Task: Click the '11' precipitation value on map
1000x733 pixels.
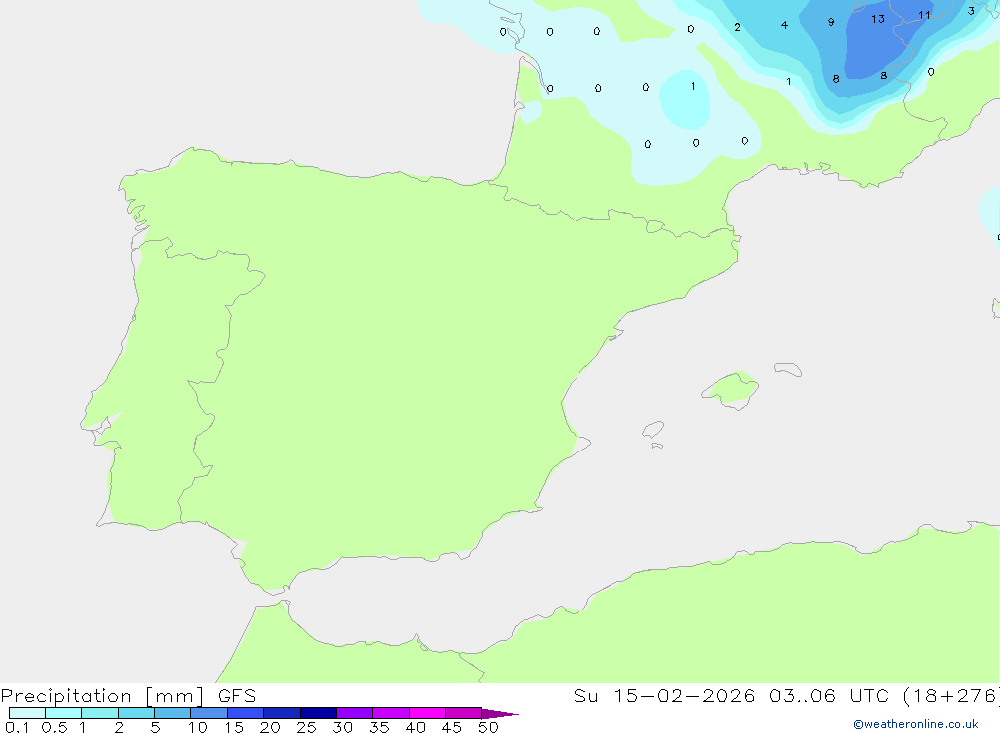Action: point(924,15)
